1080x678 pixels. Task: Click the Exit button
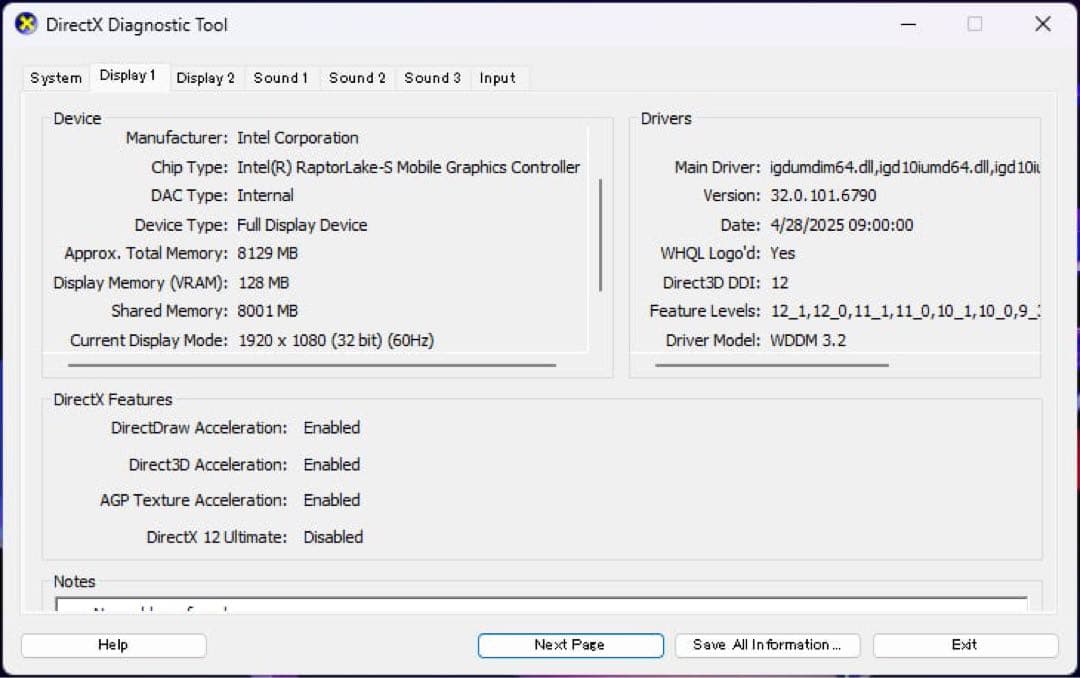tap(964, 645)
